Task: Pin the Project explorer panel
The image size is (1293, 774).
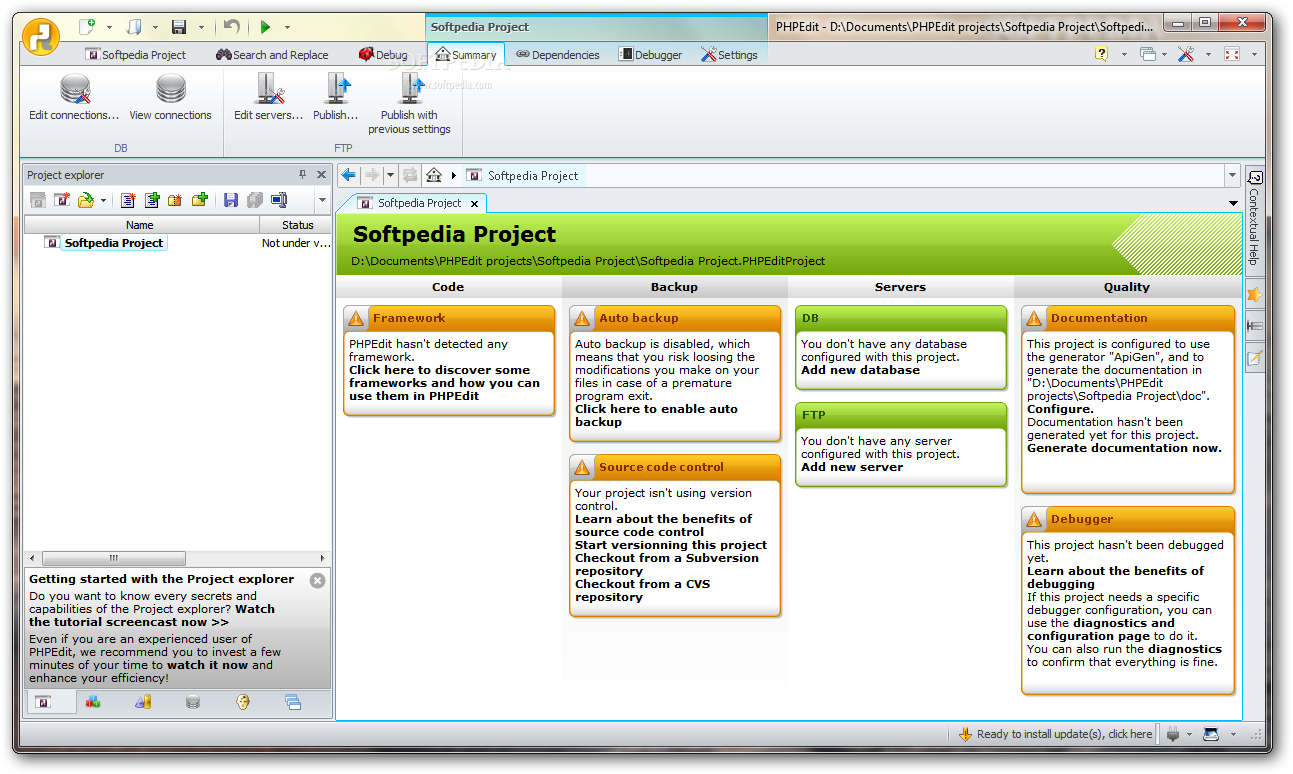Action: [303, 174]
